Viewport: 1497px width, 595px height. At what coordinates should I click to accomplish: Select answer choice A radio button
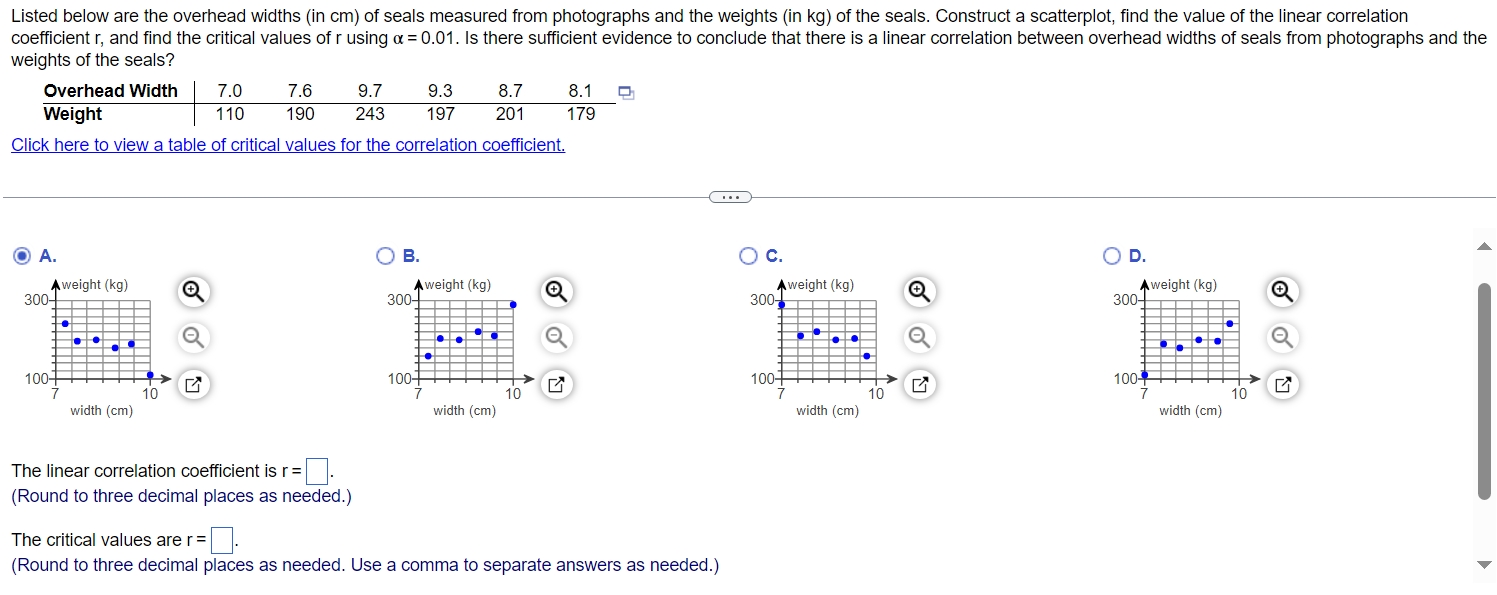click(x=20, y=256)
